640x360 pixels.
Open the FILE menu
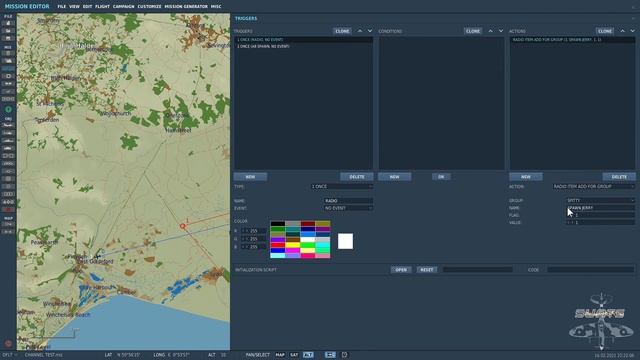(62, 7)
